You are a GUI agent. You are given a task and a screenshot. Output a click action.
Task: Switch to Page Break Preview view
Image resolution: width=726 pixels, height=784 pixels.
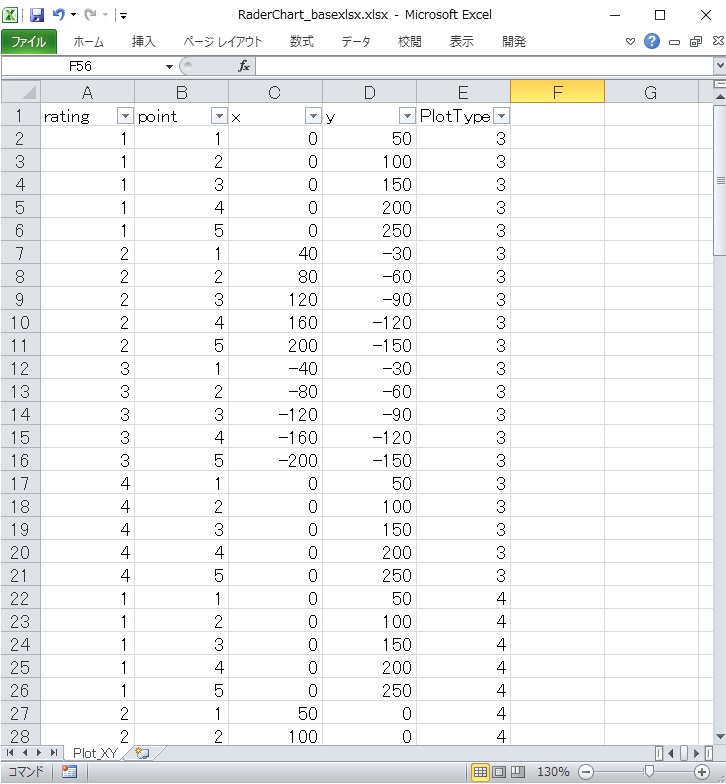coord(518,772)
